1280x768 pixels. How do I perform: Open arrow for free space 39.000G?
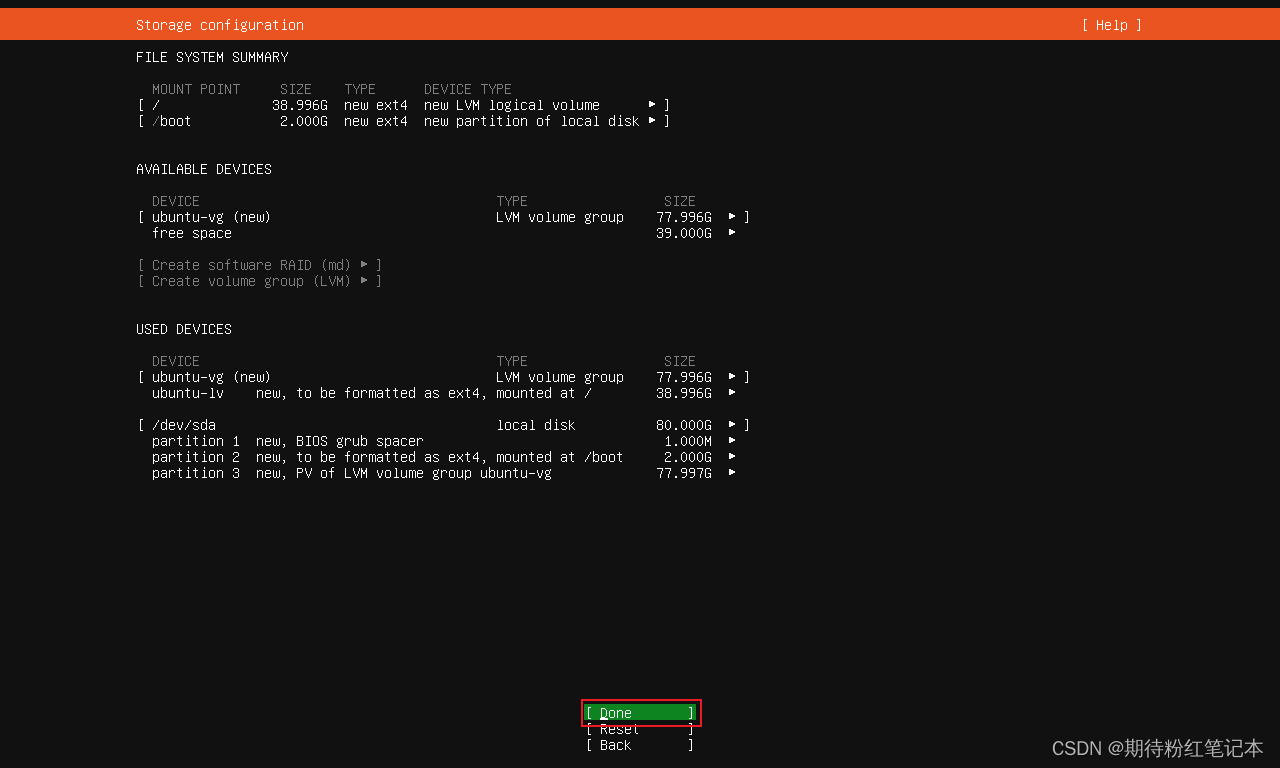[x=732, y=233]
